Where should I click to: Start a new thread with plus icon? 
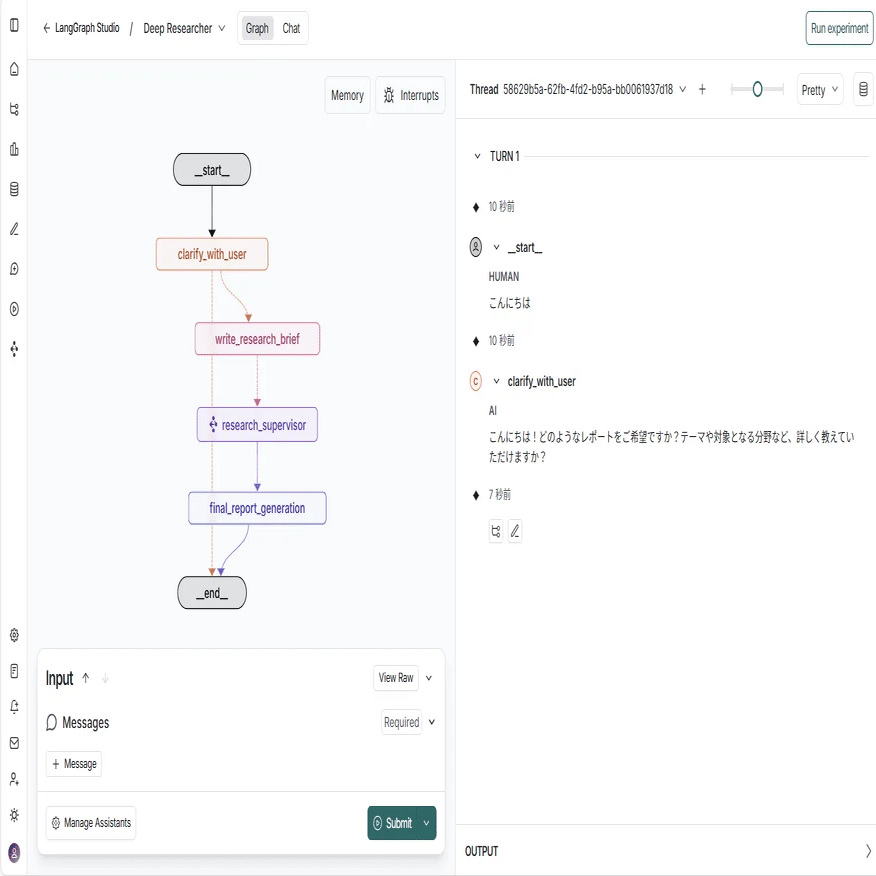[702, 89]
